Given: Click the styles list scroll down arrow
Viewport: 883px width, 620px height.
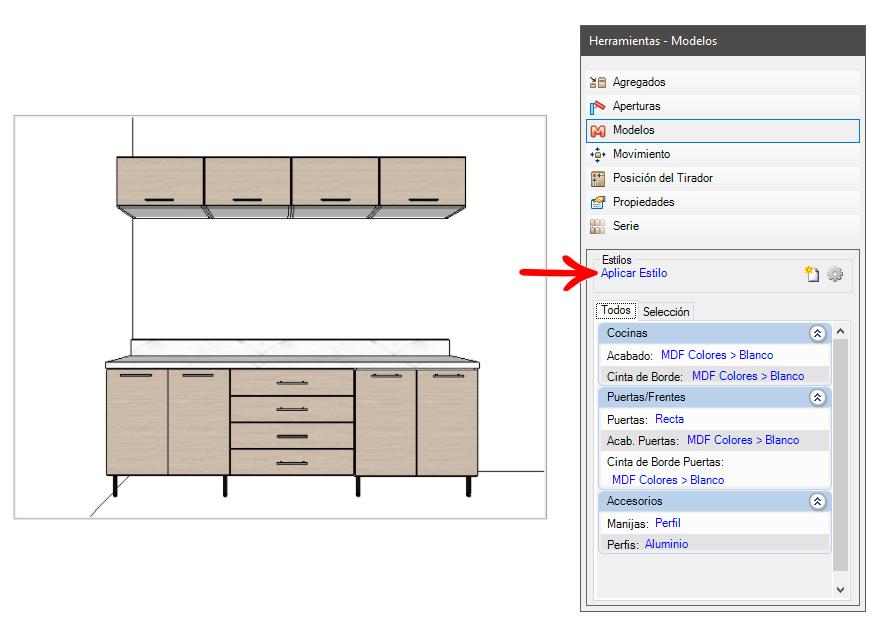Looking at the screenshot, I should (840, 590).
